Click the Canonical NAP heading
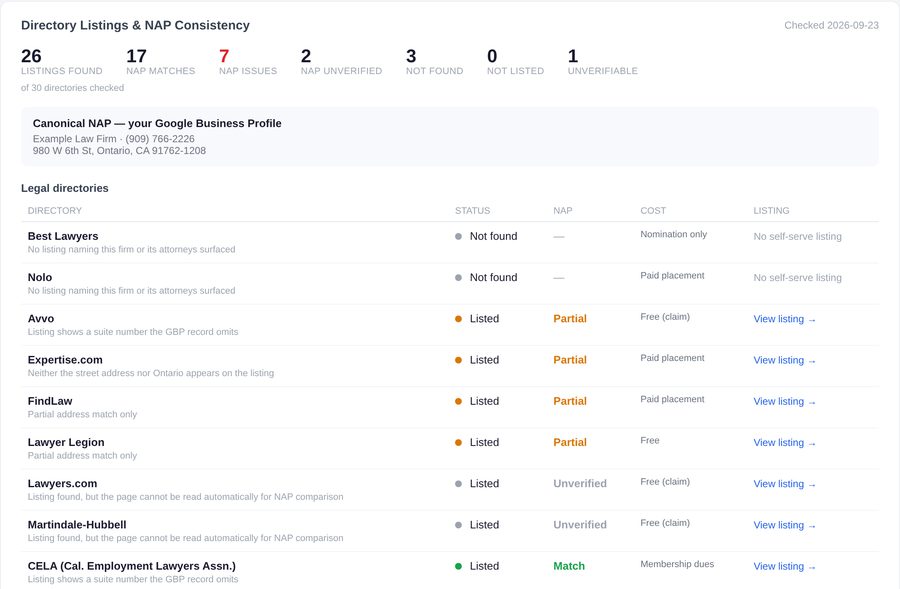The width and height of the screenshot is (900, 589). [x=157, y=123]
